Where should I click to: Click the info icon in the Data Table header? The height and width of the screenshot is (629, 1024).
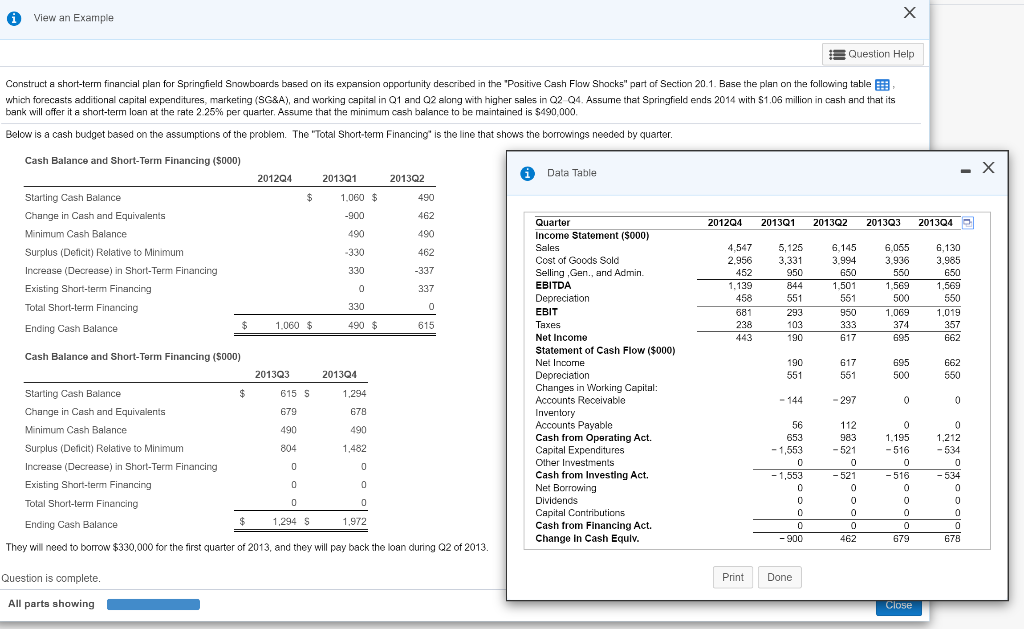point(527,171)
